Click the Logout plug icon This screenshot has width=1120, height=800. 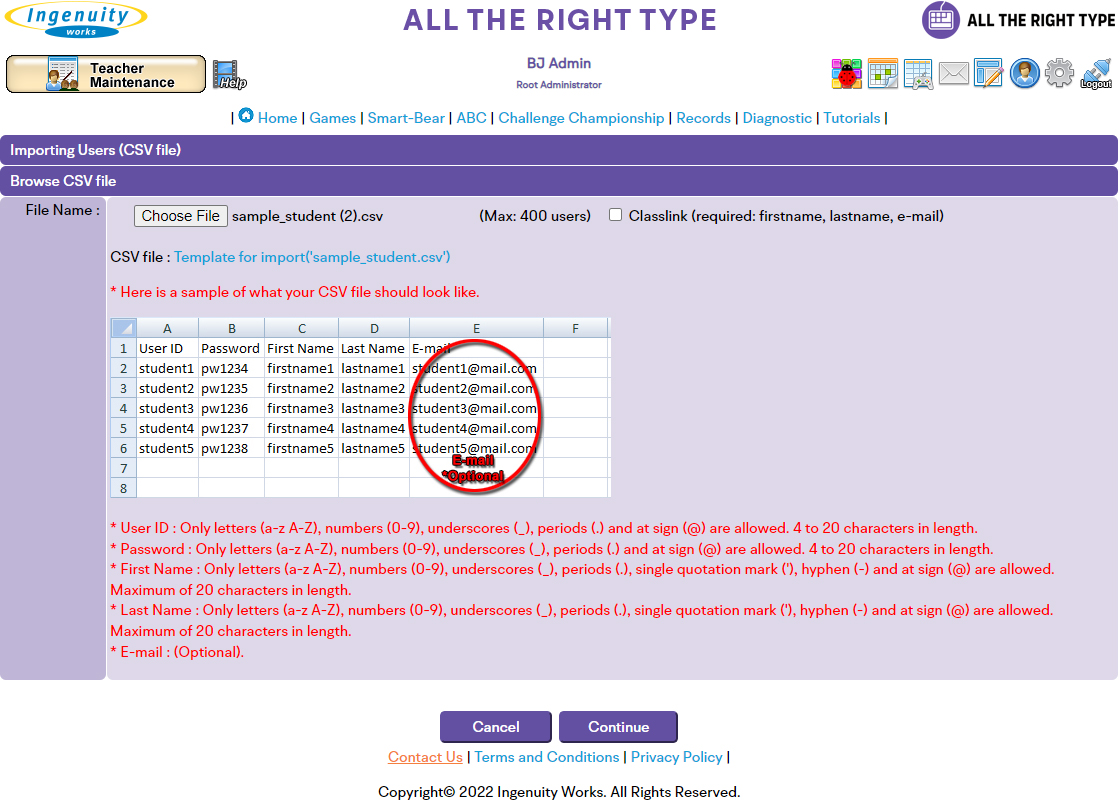point(1096,73)
